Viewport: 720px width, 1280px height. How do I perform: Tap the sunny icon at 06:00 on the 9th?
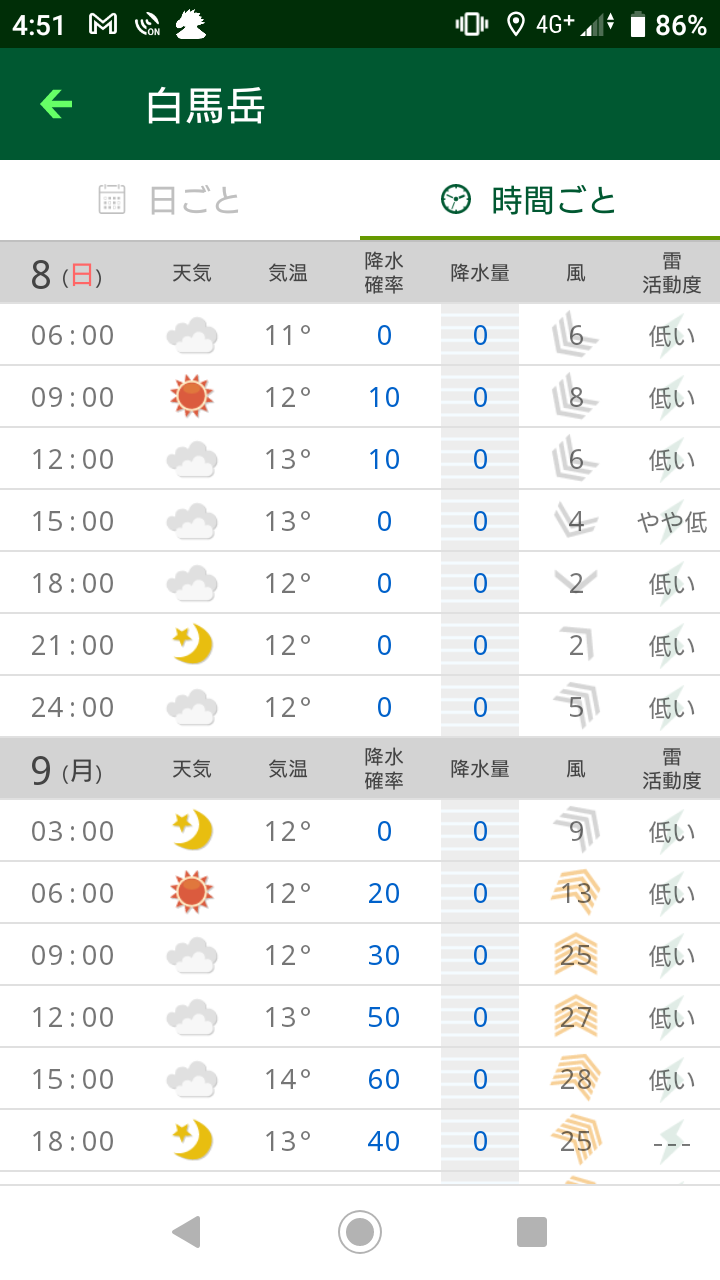click(191, 893)
